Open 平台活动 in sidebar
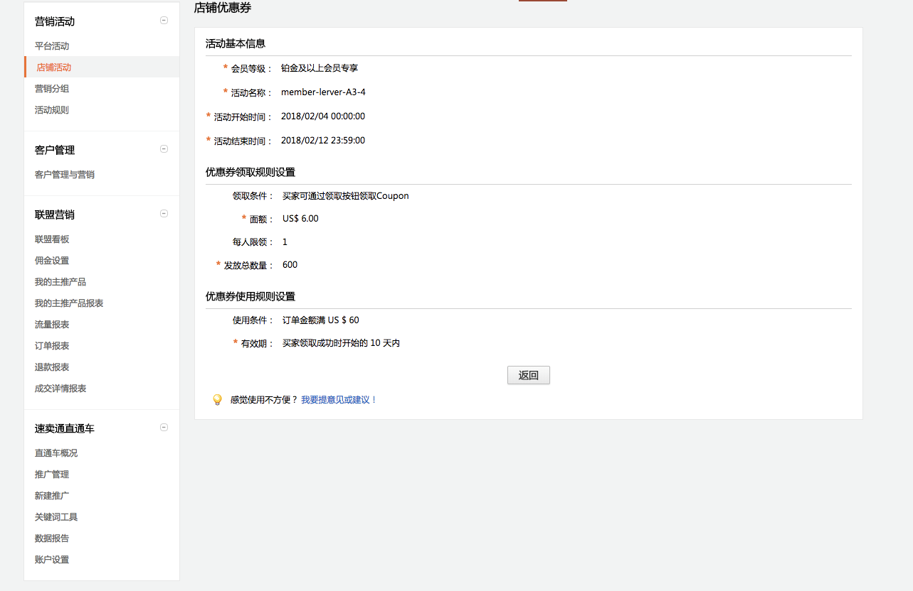 click(x=52, y=46)
